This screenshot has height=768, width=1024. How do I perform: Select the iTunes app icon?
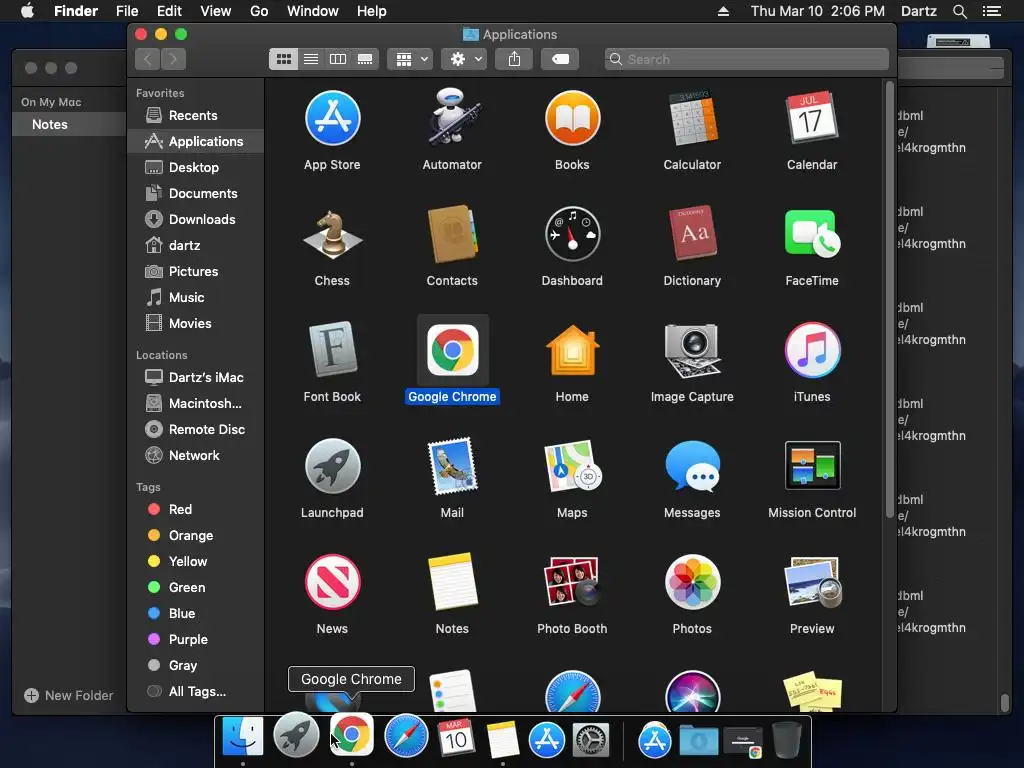pos(812,351)
